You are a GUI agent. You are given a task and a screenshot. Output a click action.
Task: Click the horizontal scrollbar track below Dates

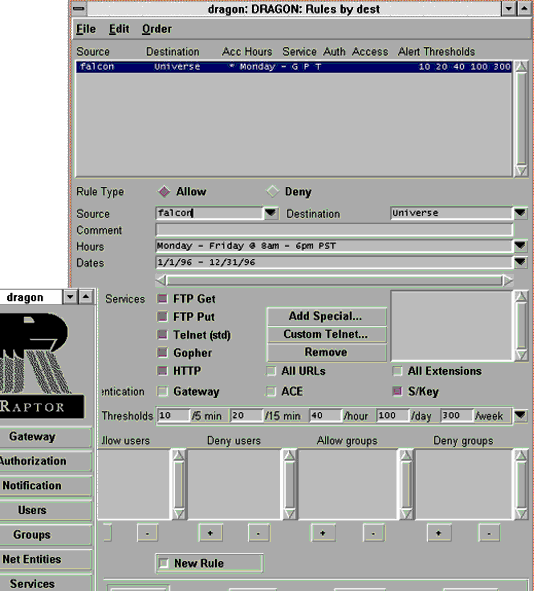(334, 280)
